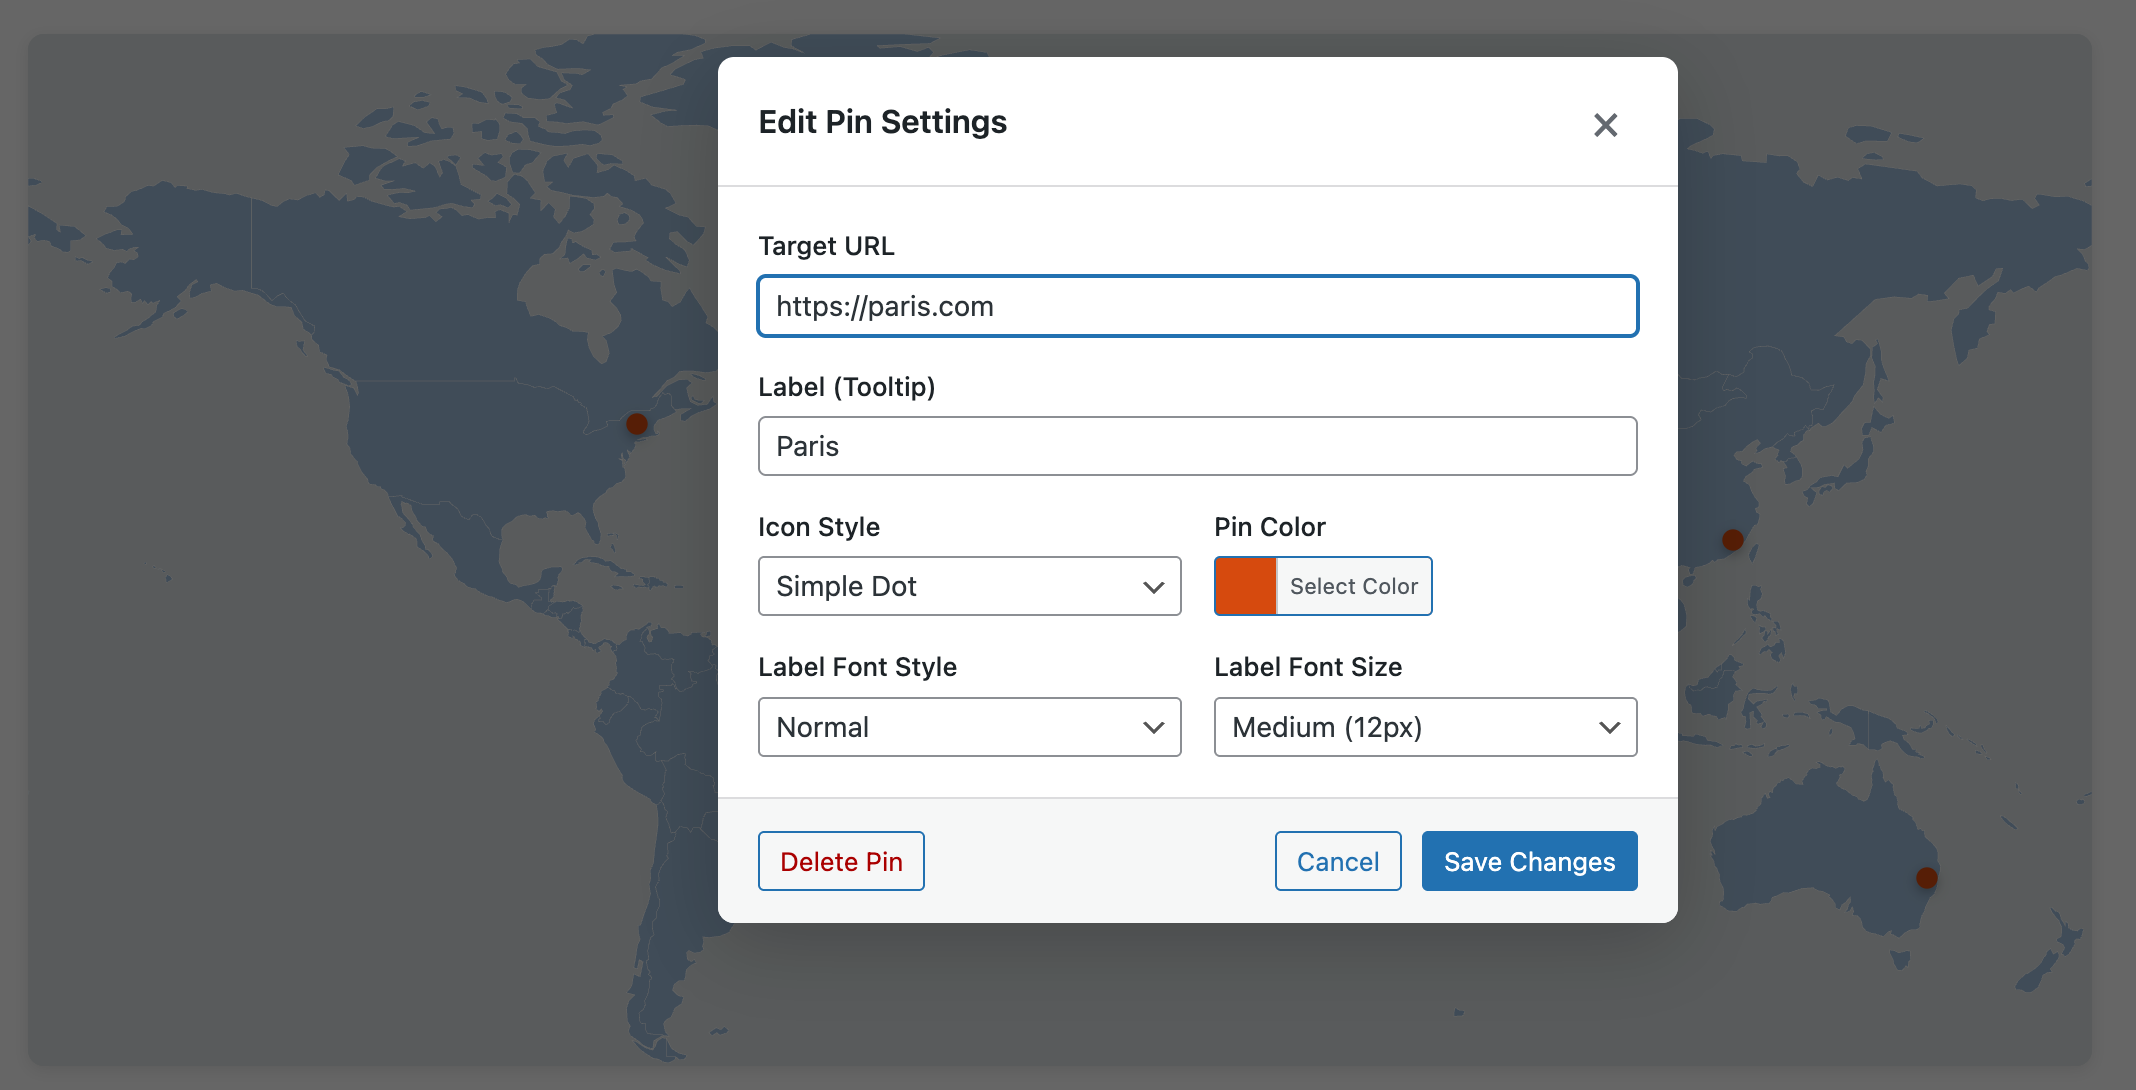The image size is (2136, 1090).
Task: Click the Label (Tooltip) text field
Action: pos(1197,446)
